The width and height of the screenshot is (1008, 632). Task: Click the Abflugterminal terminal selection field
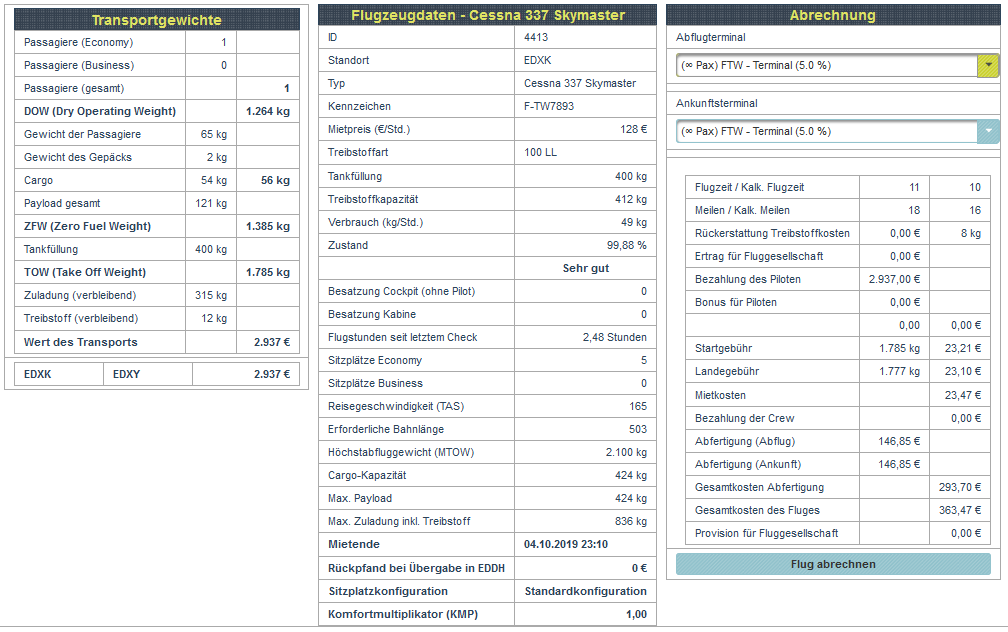click(826, 66)
